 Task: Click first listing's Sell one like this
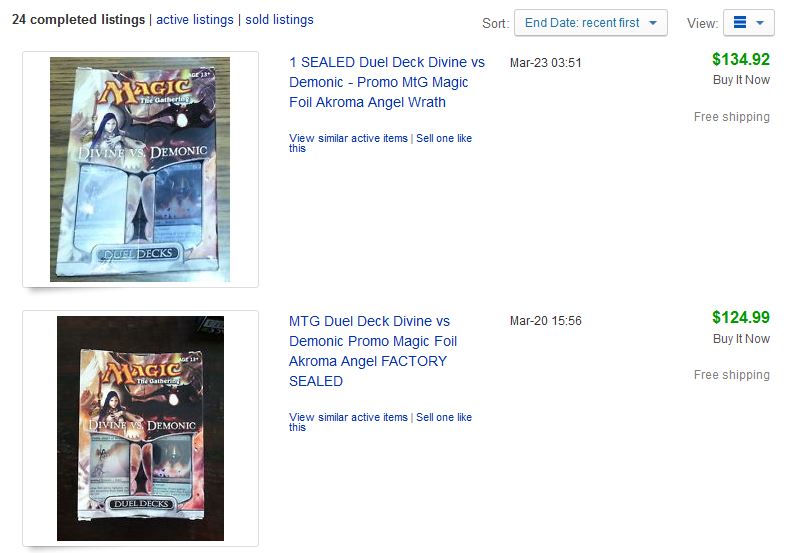[x=380, y=143]
